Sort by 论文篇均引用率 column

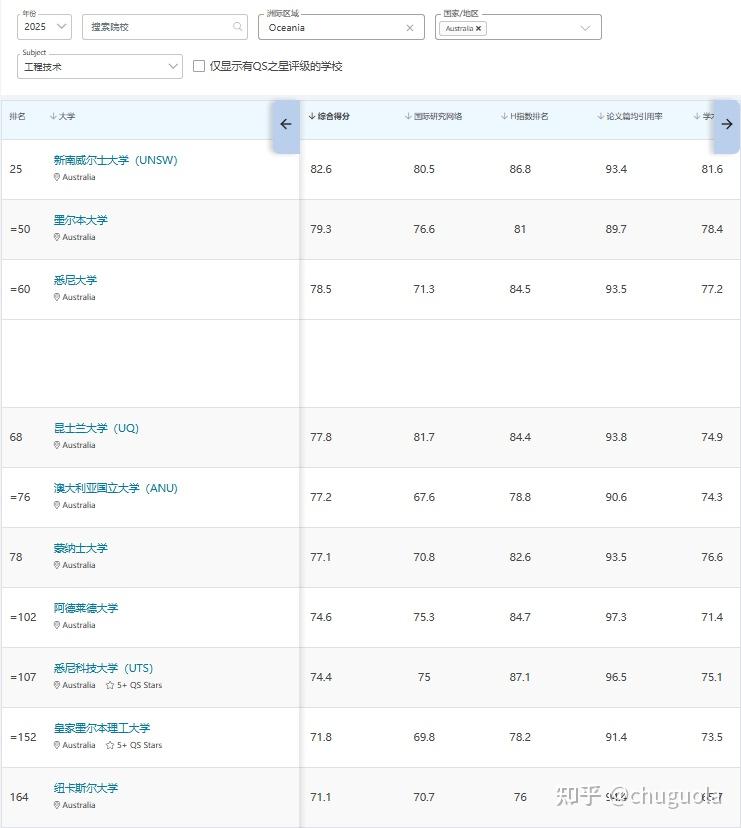(633, 117)
